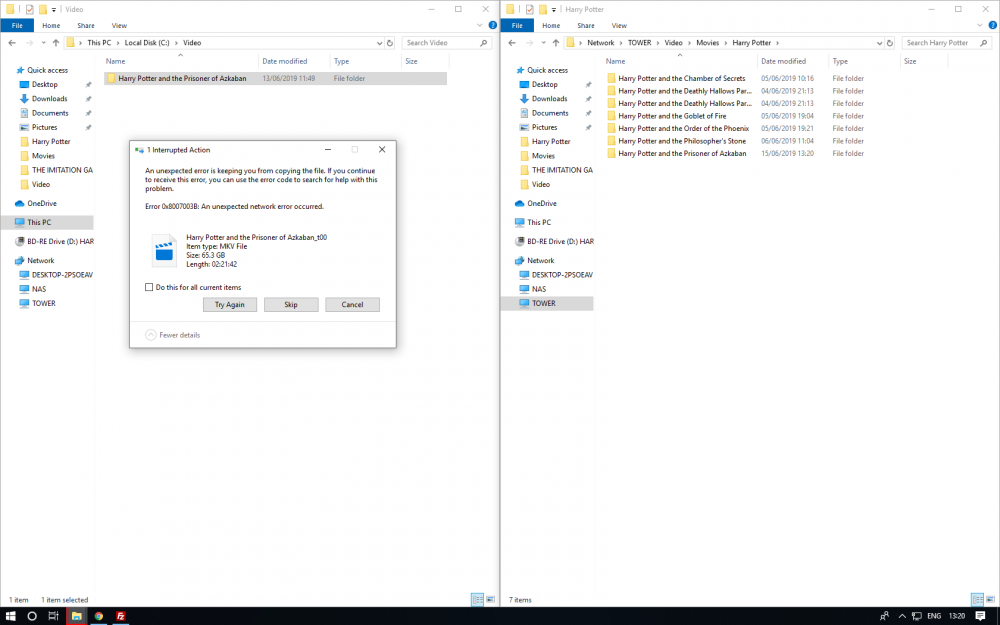Select the Chamber of Secrets folder
Image resolution: width=1000 pixels, height=625 pixels.
coord(681,78)
